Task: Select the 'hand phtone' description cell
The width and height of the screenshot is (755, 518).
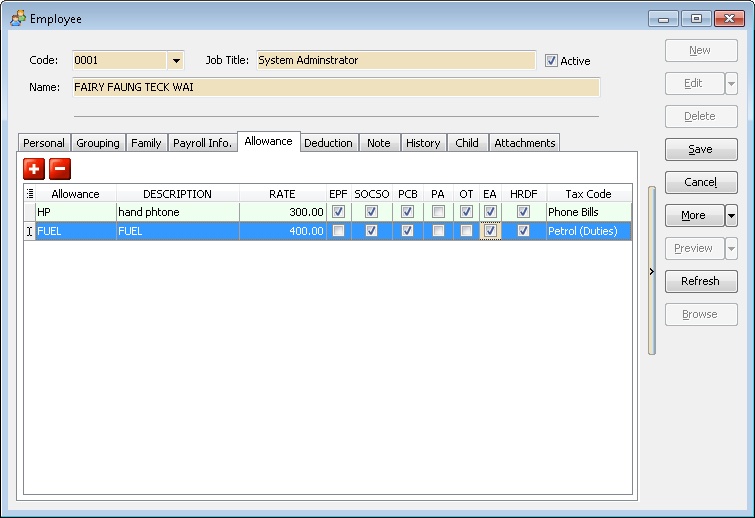Action: click(x=178, y=212)
